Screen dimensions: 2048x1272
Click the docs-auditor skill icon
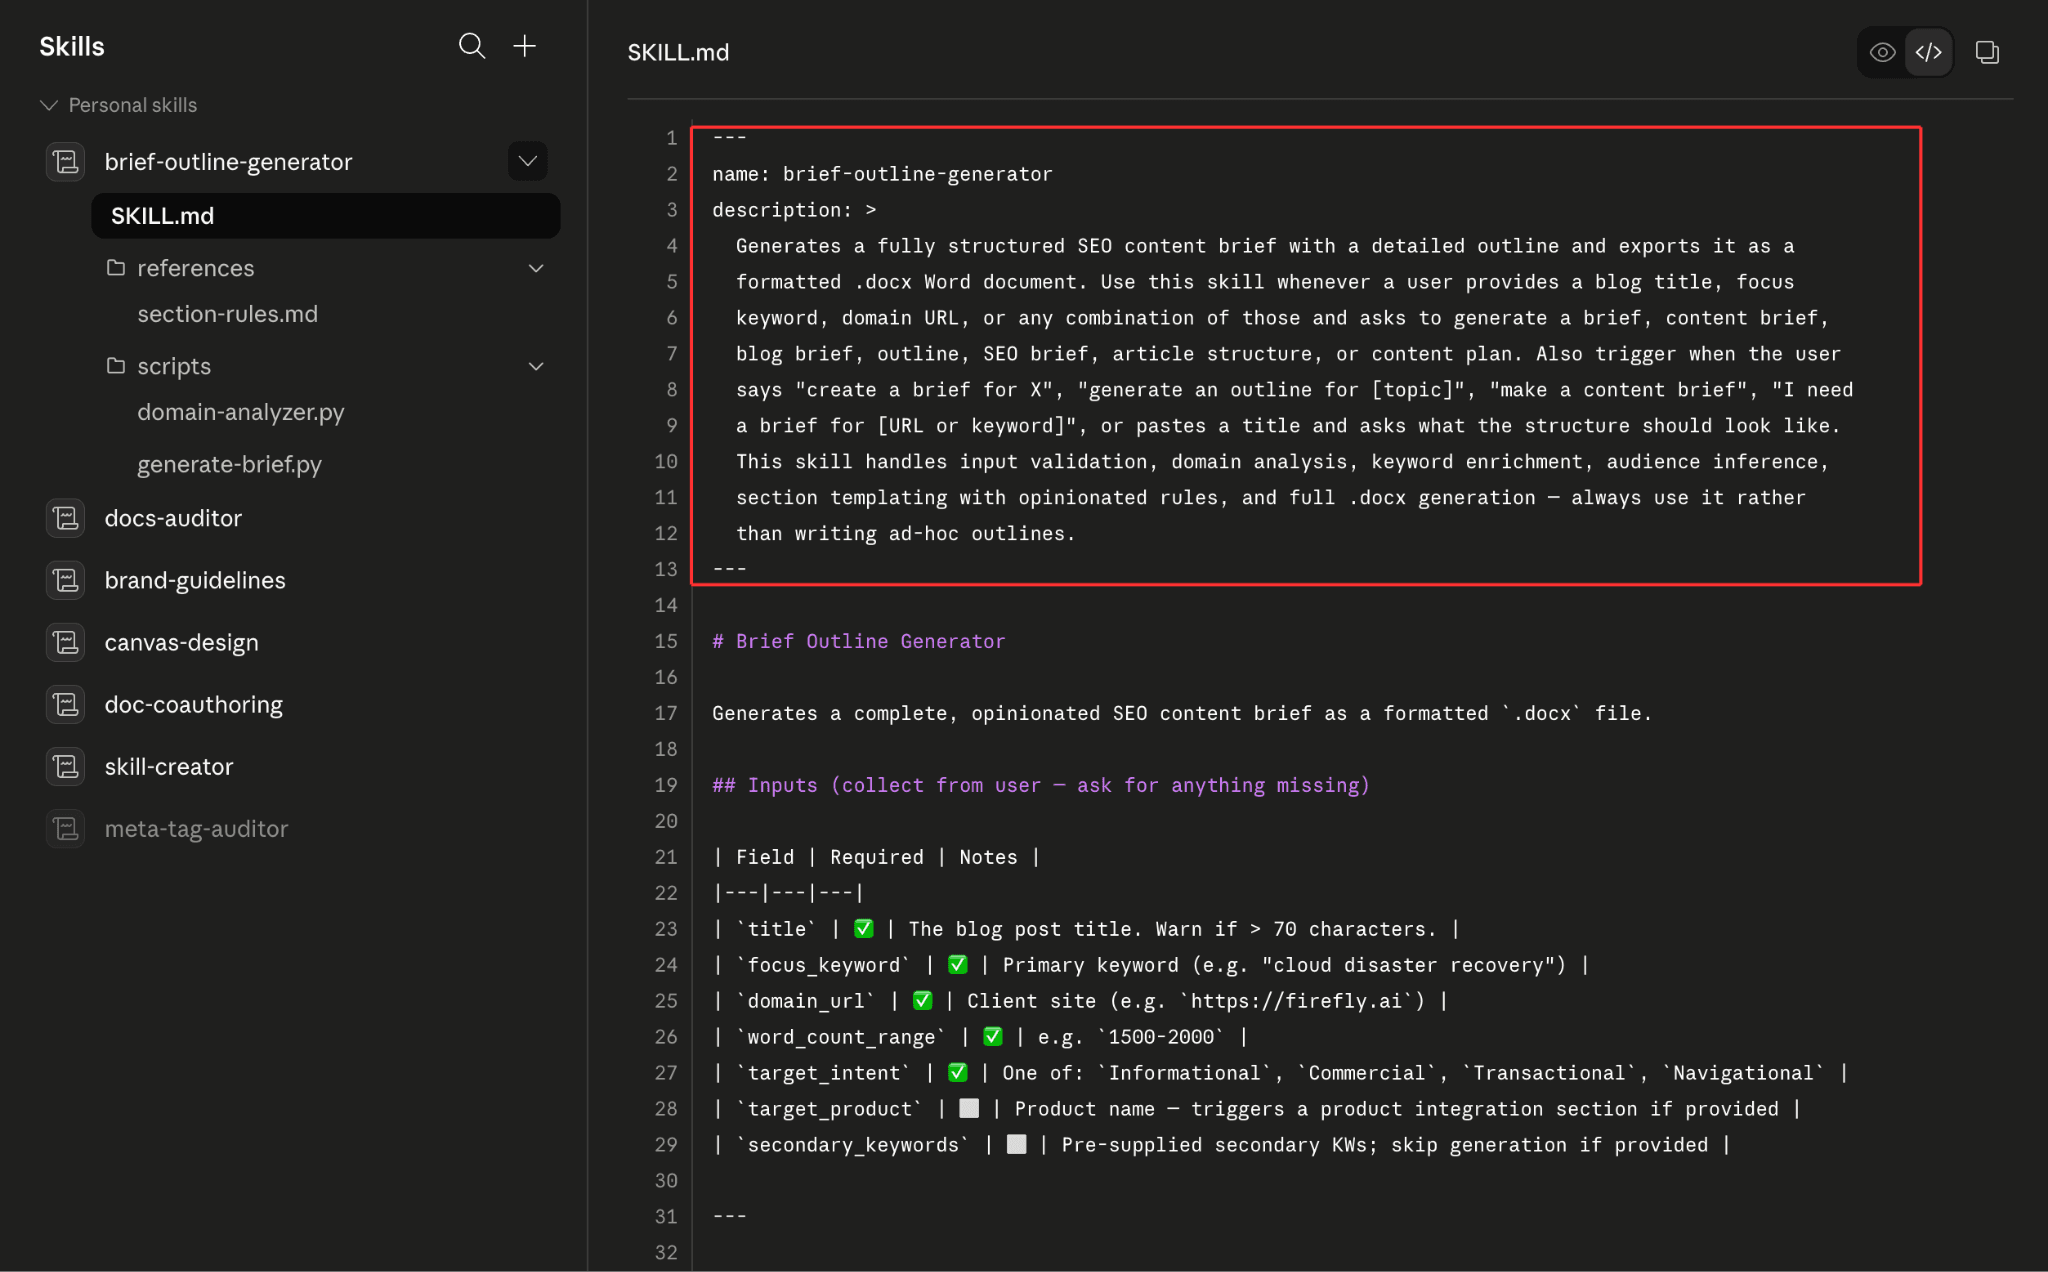[66, 518]
